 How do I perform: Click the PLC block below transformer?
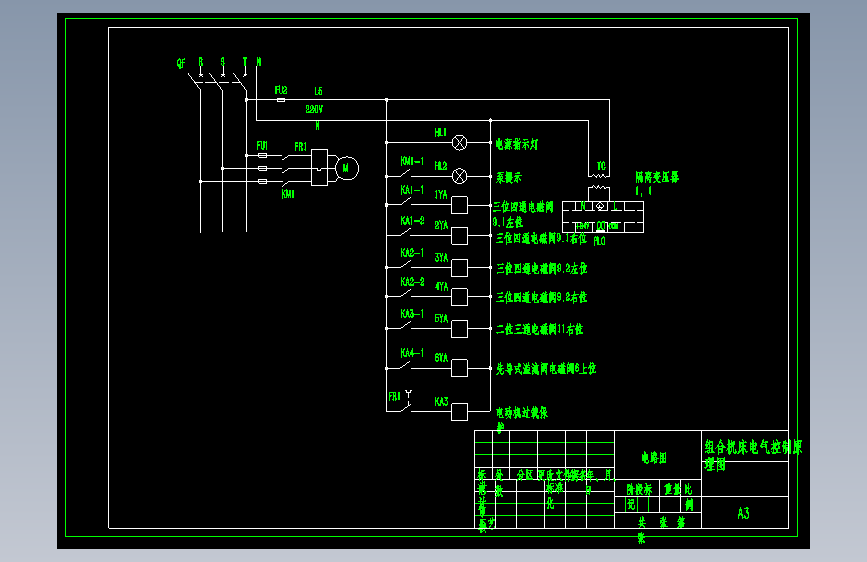point(603,217)
